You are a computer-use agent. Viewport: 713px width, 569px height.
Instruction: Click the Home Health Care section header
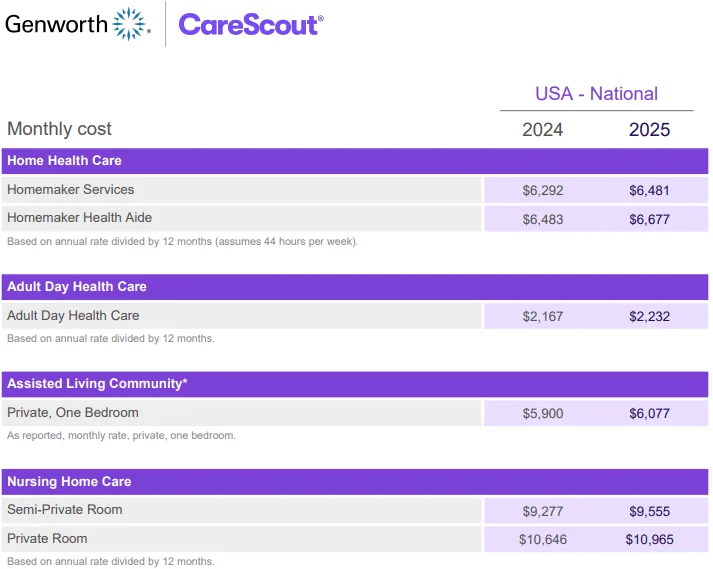[x=355, y=161]
